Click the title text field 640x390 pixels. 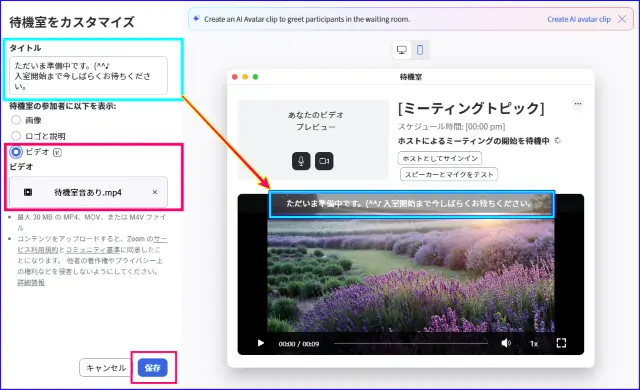coord(88,75)
